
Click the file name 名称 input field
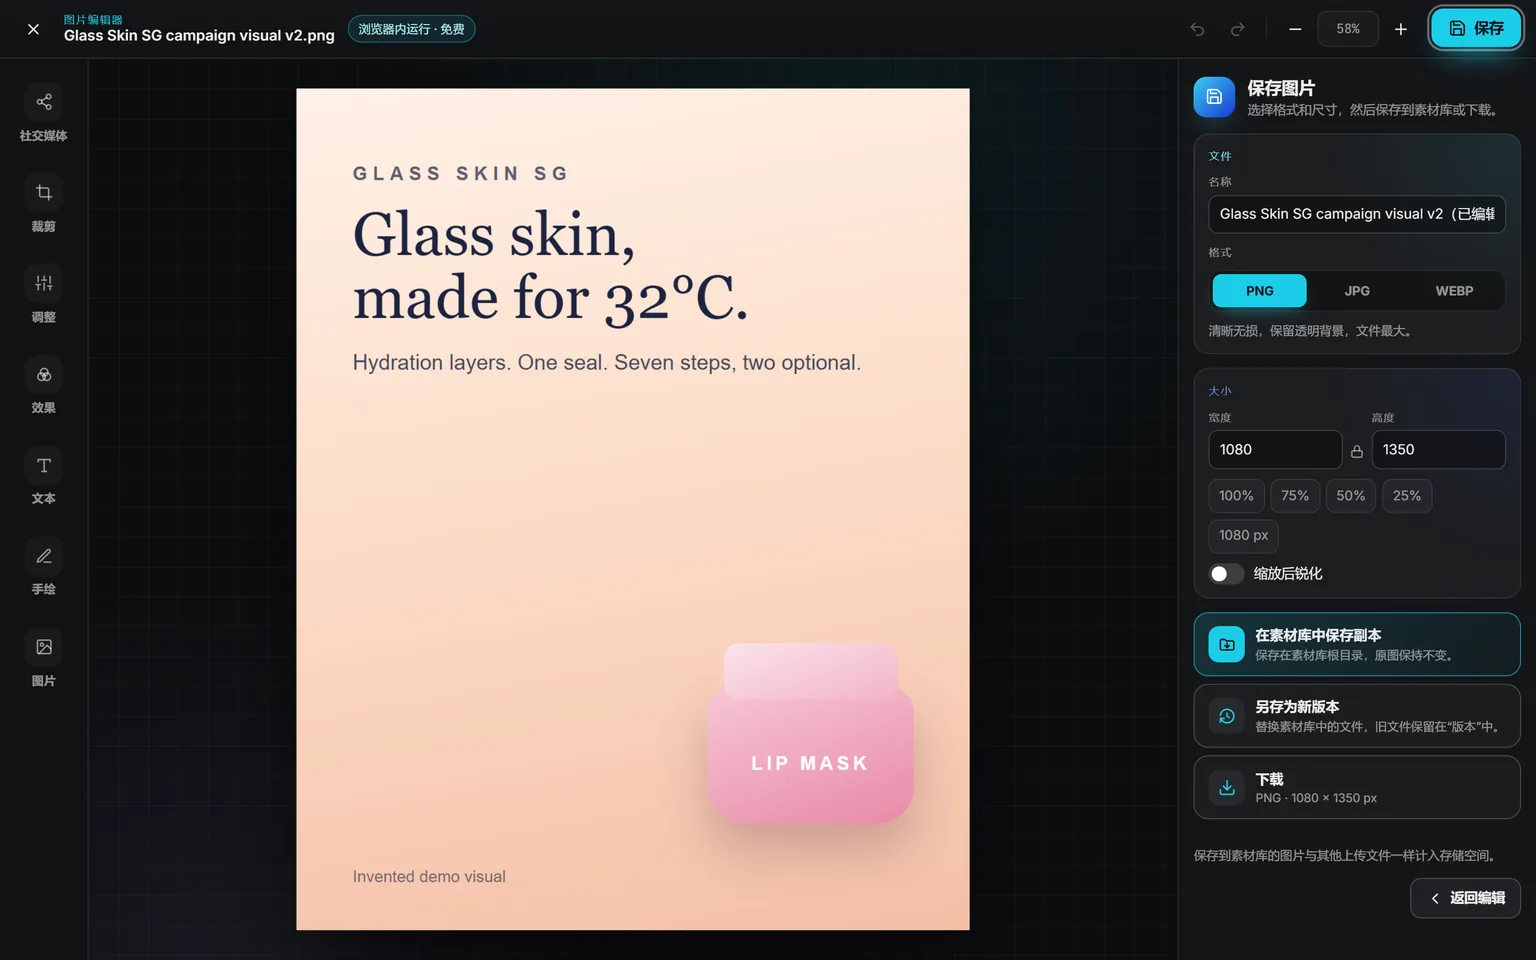coord(1357,214)
